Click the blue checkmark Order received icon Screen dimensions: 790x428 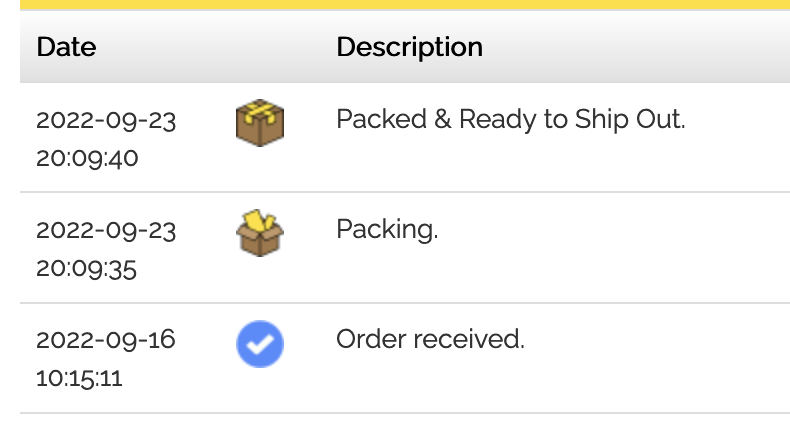[260, 345]
